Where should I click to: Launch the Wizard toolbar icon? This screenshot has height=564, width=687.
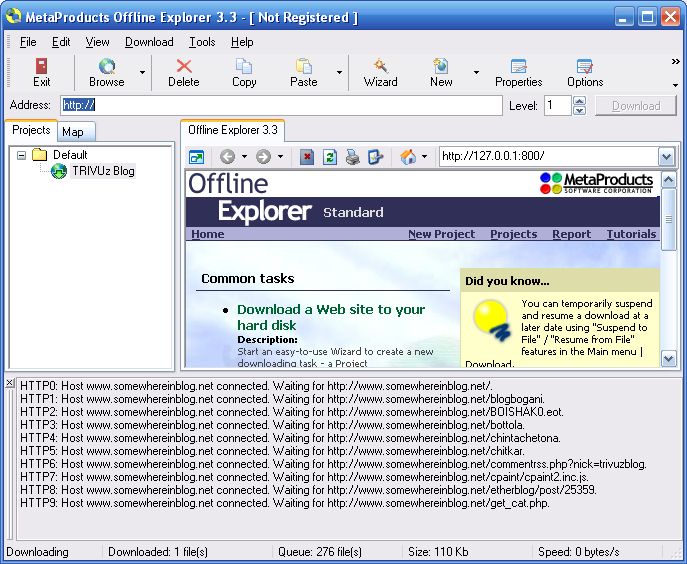point(380,67)
